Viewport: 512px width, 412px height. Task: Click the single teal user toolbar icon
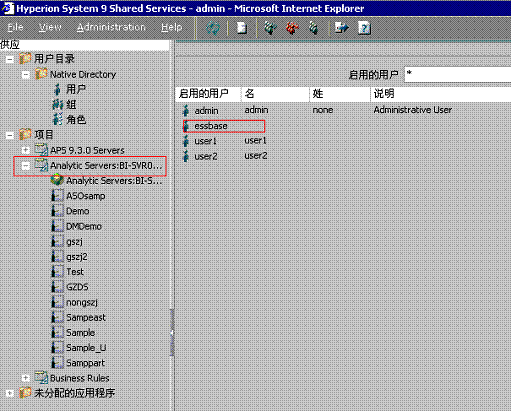pyautogui.click(x=313, y=28)
